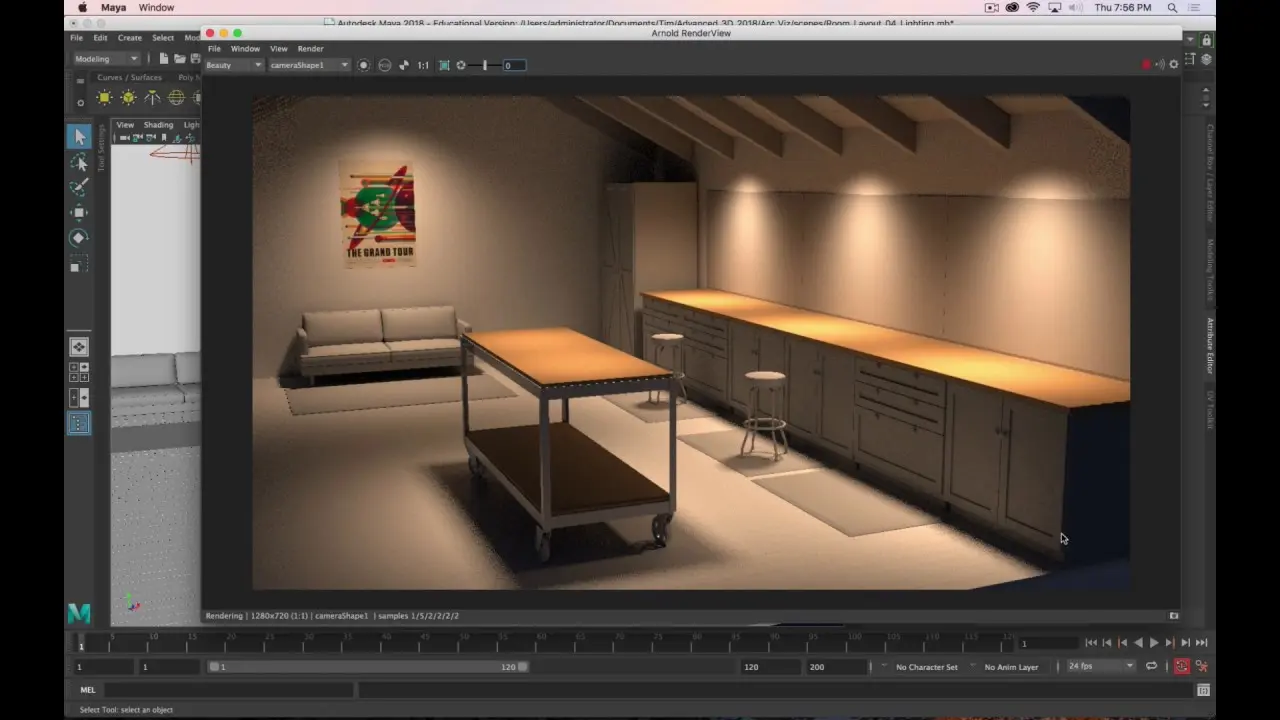Toggle the single-pane layout button
Viewport: 1280px width, 720px height.
click(79, 347)
